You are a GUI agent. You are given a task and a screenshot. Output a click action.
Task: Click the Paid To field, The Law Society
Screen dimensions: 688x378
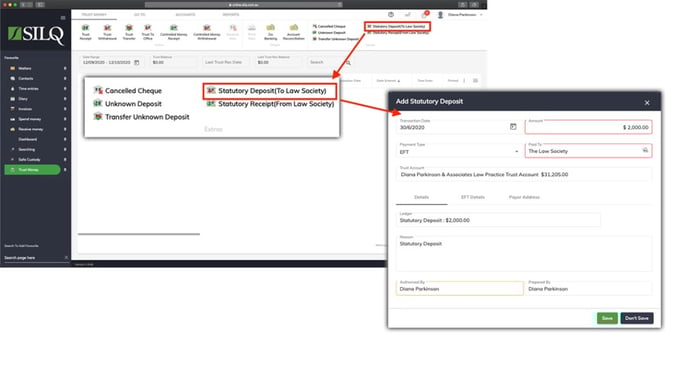click(x=588, y=151)
